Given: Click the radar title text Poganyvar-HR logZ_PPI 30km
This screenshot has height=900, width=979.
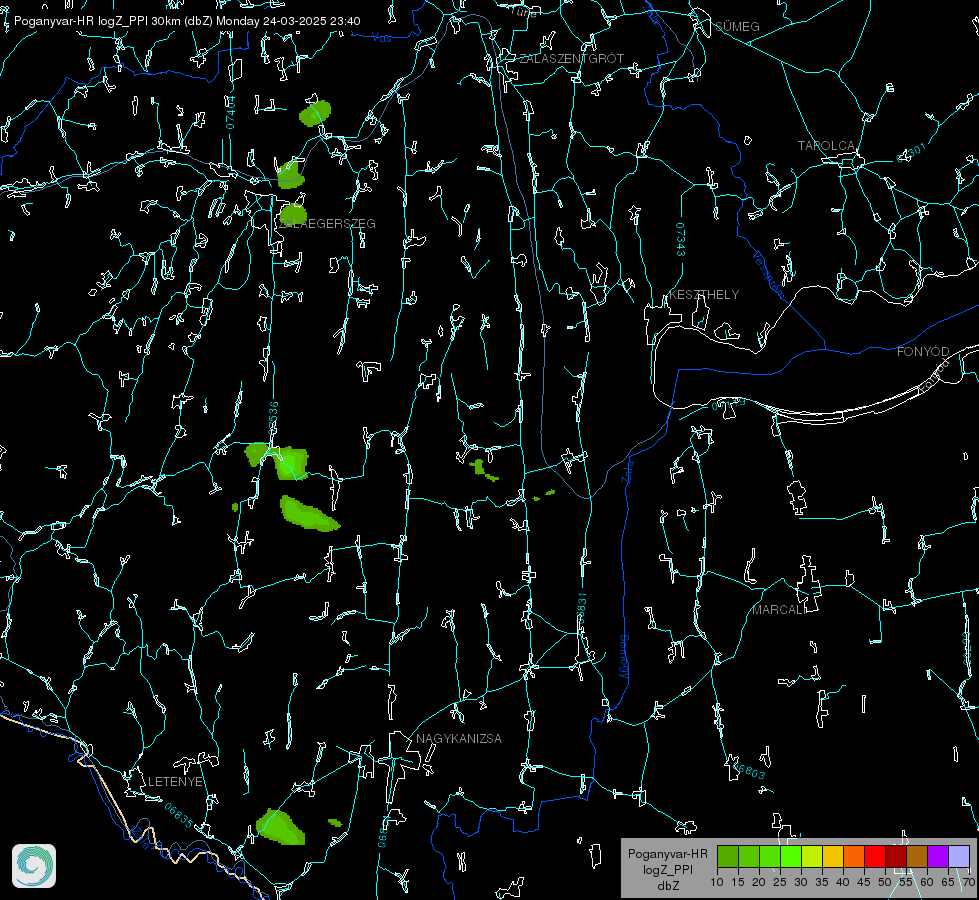Looking at the screenshot, I should 97,21.
